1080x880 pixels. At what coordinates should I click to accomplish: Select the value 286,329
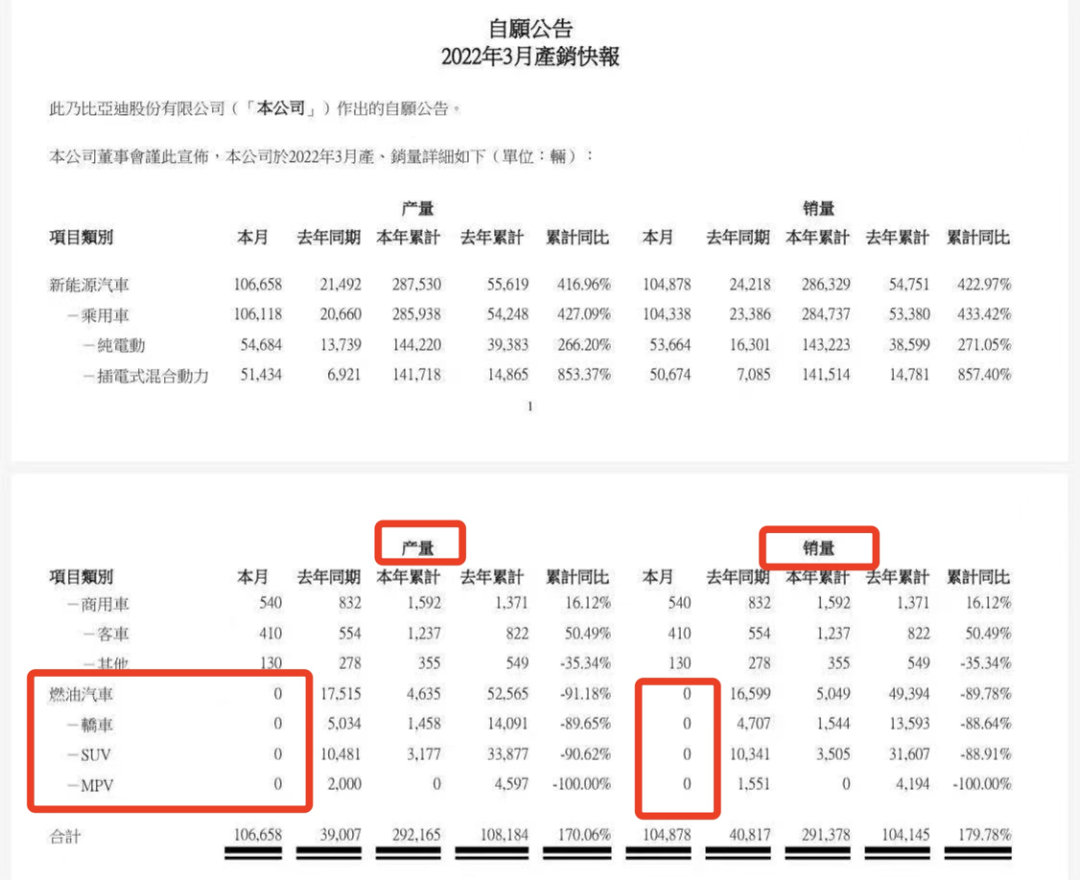826,284
